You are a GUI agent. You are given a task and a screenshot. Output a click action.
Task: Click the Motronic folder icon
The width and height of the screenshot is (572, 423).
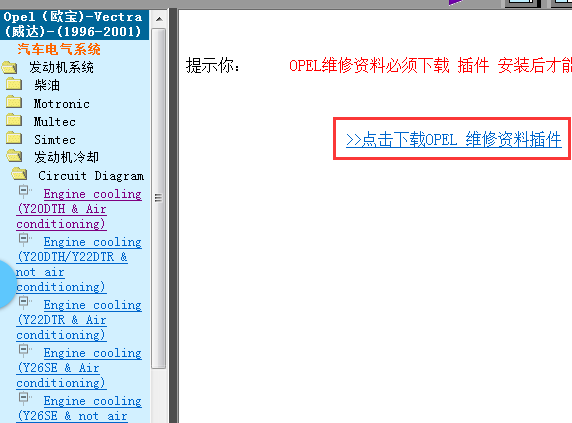pos(14,102)
